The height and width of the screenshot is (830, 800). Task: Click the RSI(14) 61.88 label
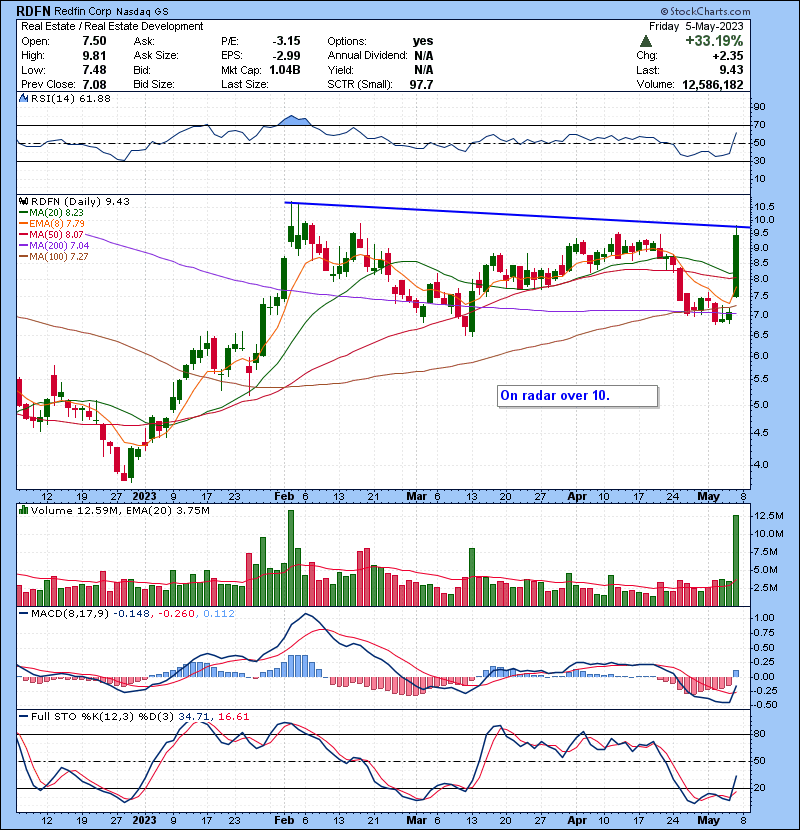click(71, 98)
